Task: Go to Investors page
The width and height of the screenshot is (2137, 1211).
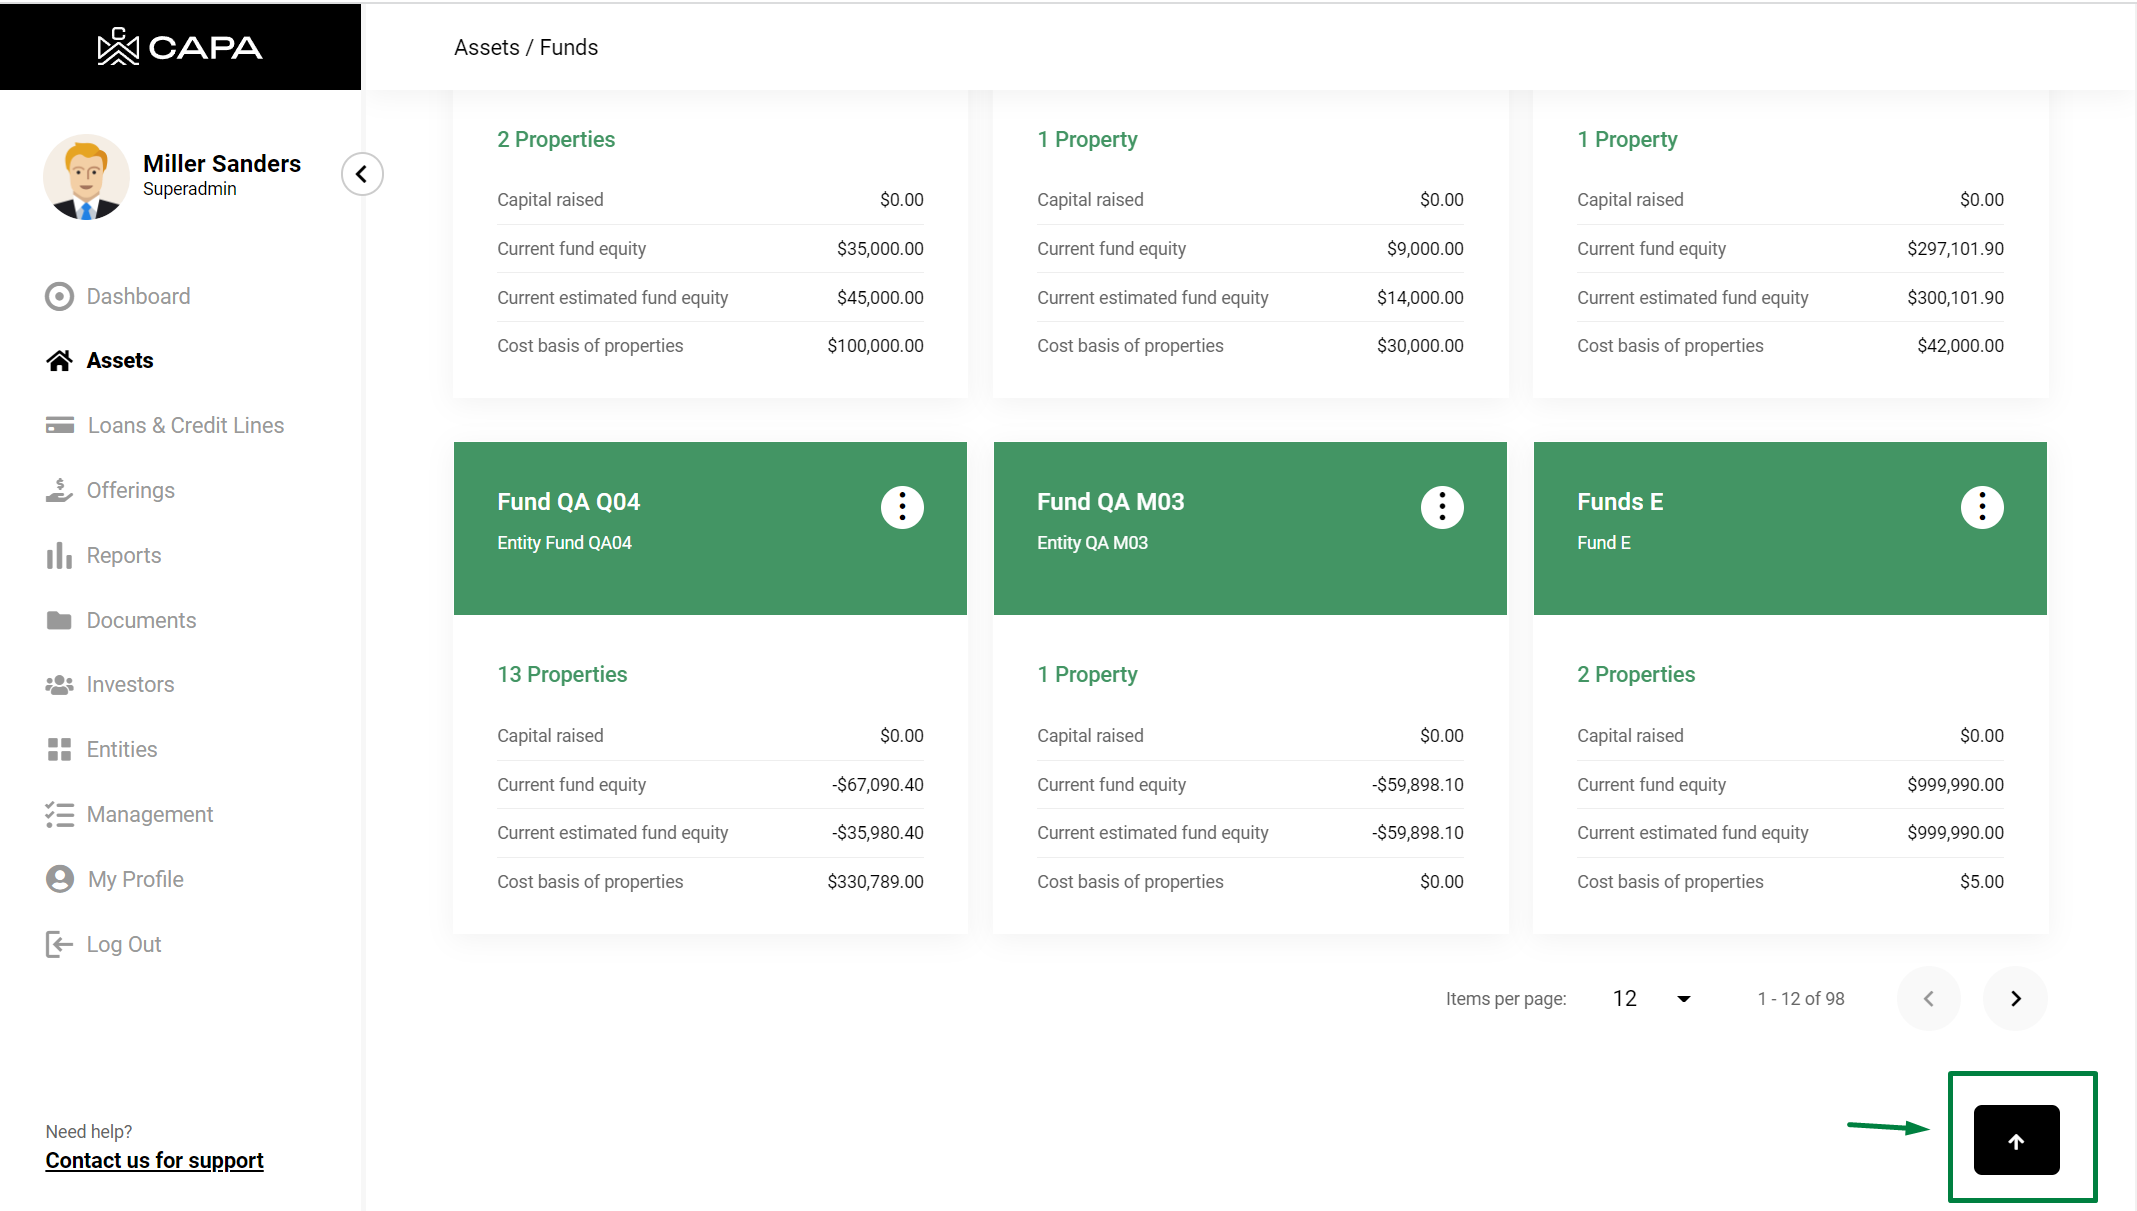Action: [130, 684]
